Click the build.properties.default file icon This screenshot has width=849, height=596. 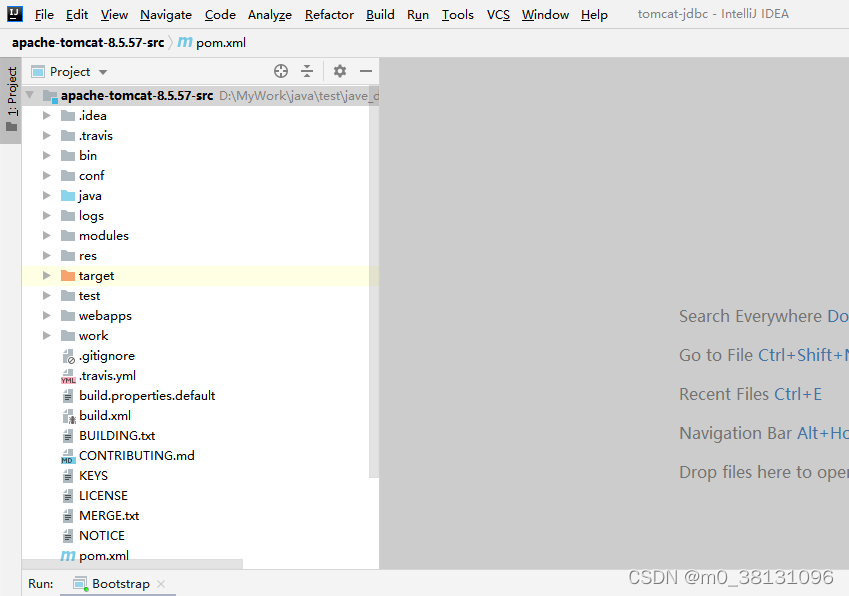[68, 396]
